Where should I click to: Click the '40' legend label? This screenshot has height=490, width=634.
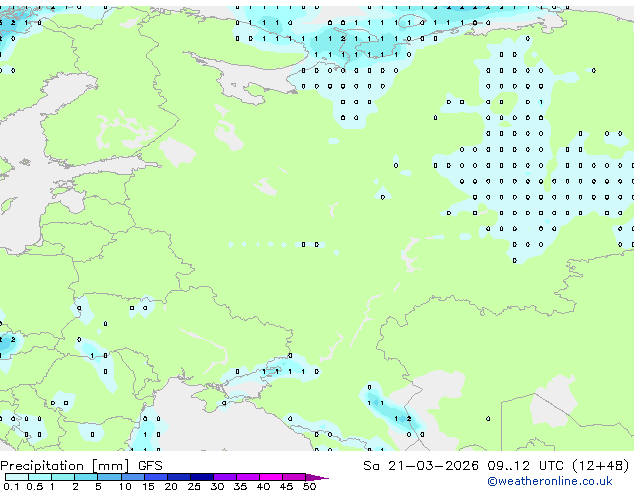point(263,486)
